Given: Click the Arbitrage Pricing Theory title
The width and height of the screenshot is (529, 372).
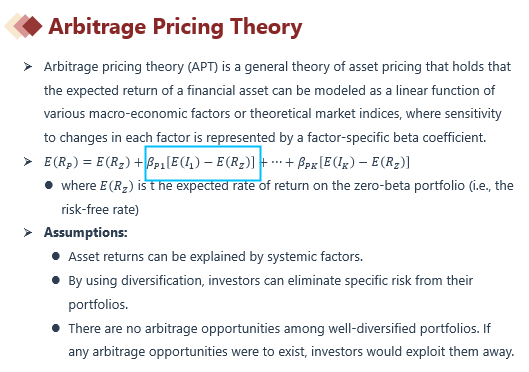Looking at the screenshot, I should coord(175,27).
